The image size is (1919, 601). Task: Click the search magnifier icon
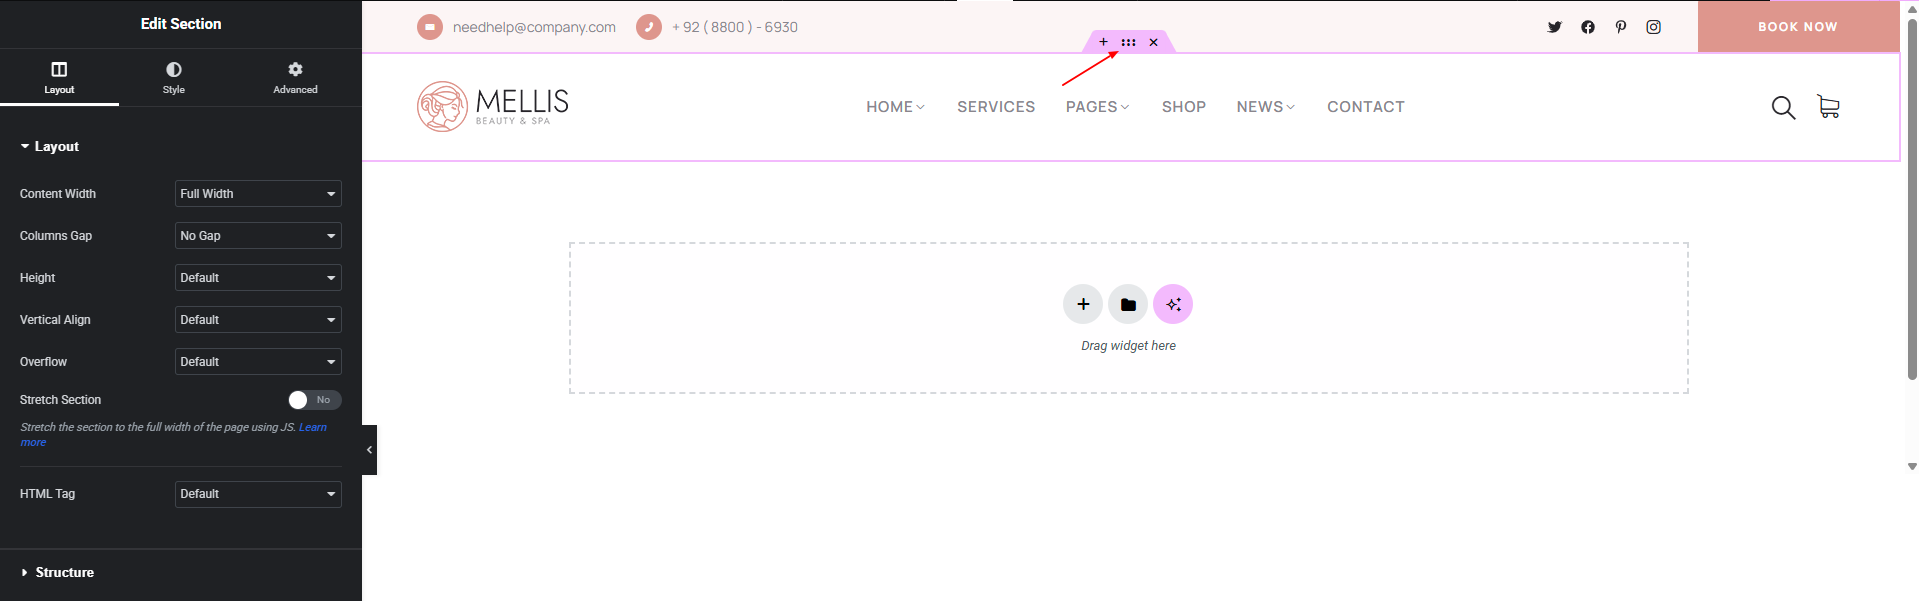click(x=1783, y=107)
